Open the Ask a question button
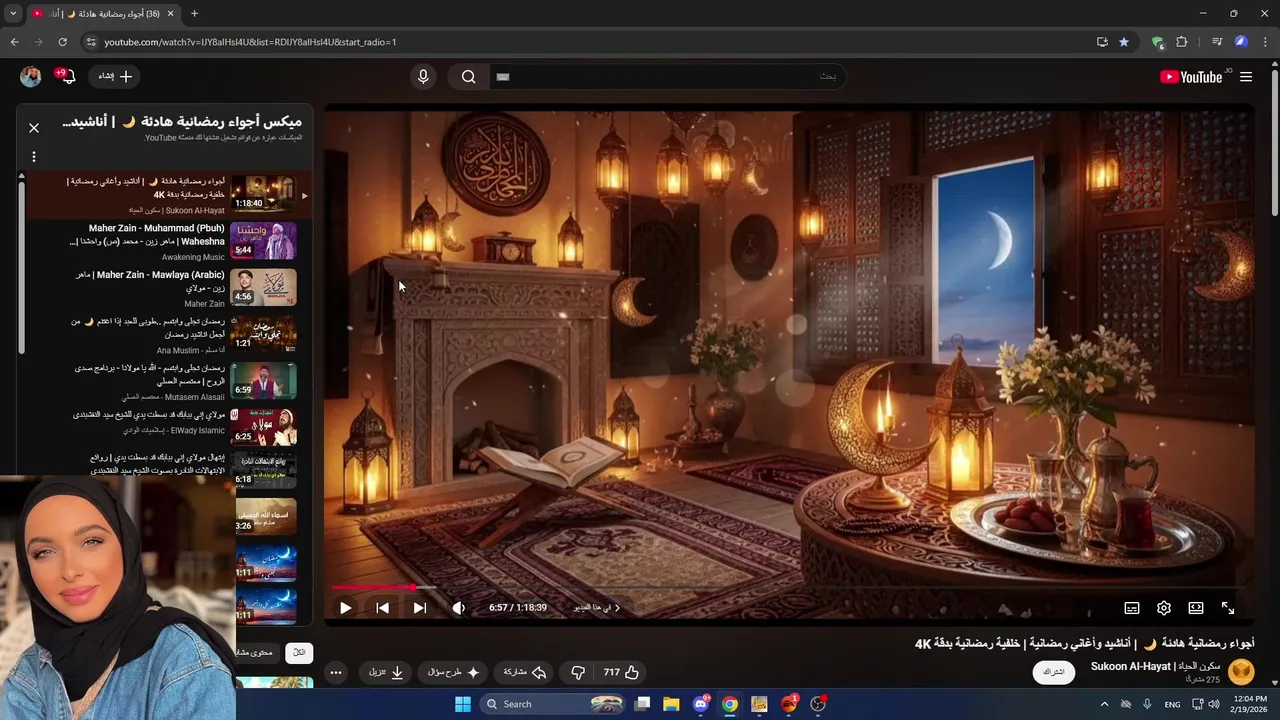The image size is (1280, 720). point(455,672)
